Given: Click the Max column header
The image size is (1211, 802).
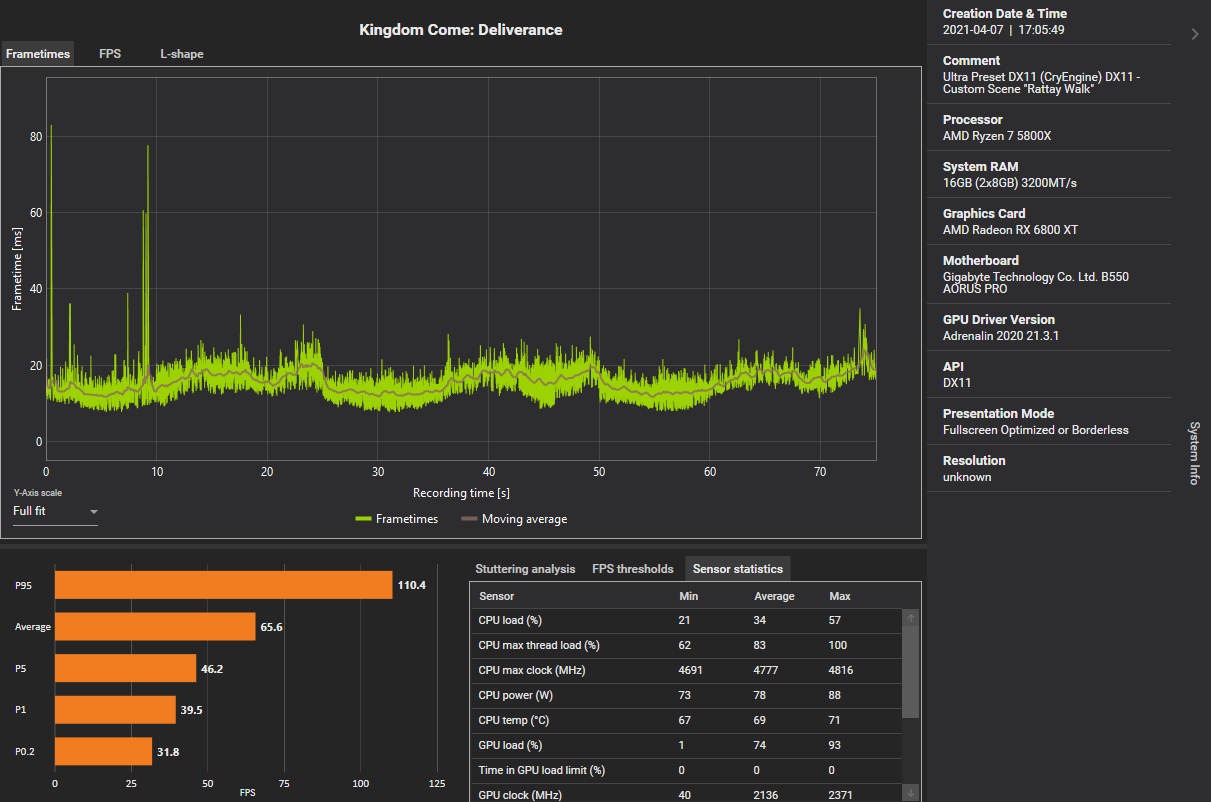Looking at the screenshot, I should pos(840,596).
